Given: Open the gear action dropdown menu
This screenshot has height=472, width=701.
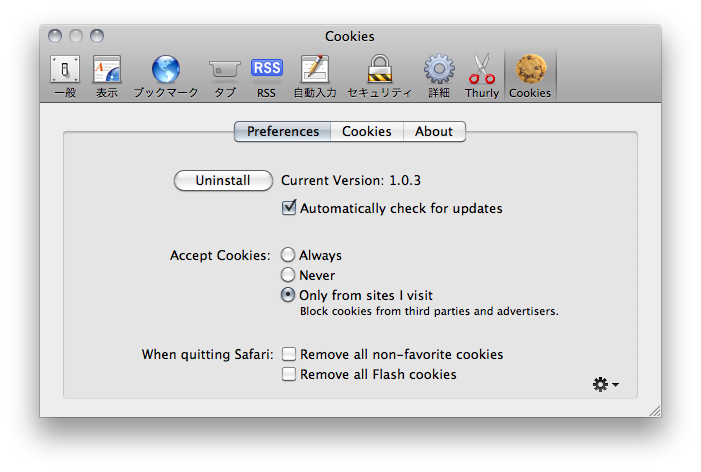Looking at the screenshot, I should tap(605, 384).
